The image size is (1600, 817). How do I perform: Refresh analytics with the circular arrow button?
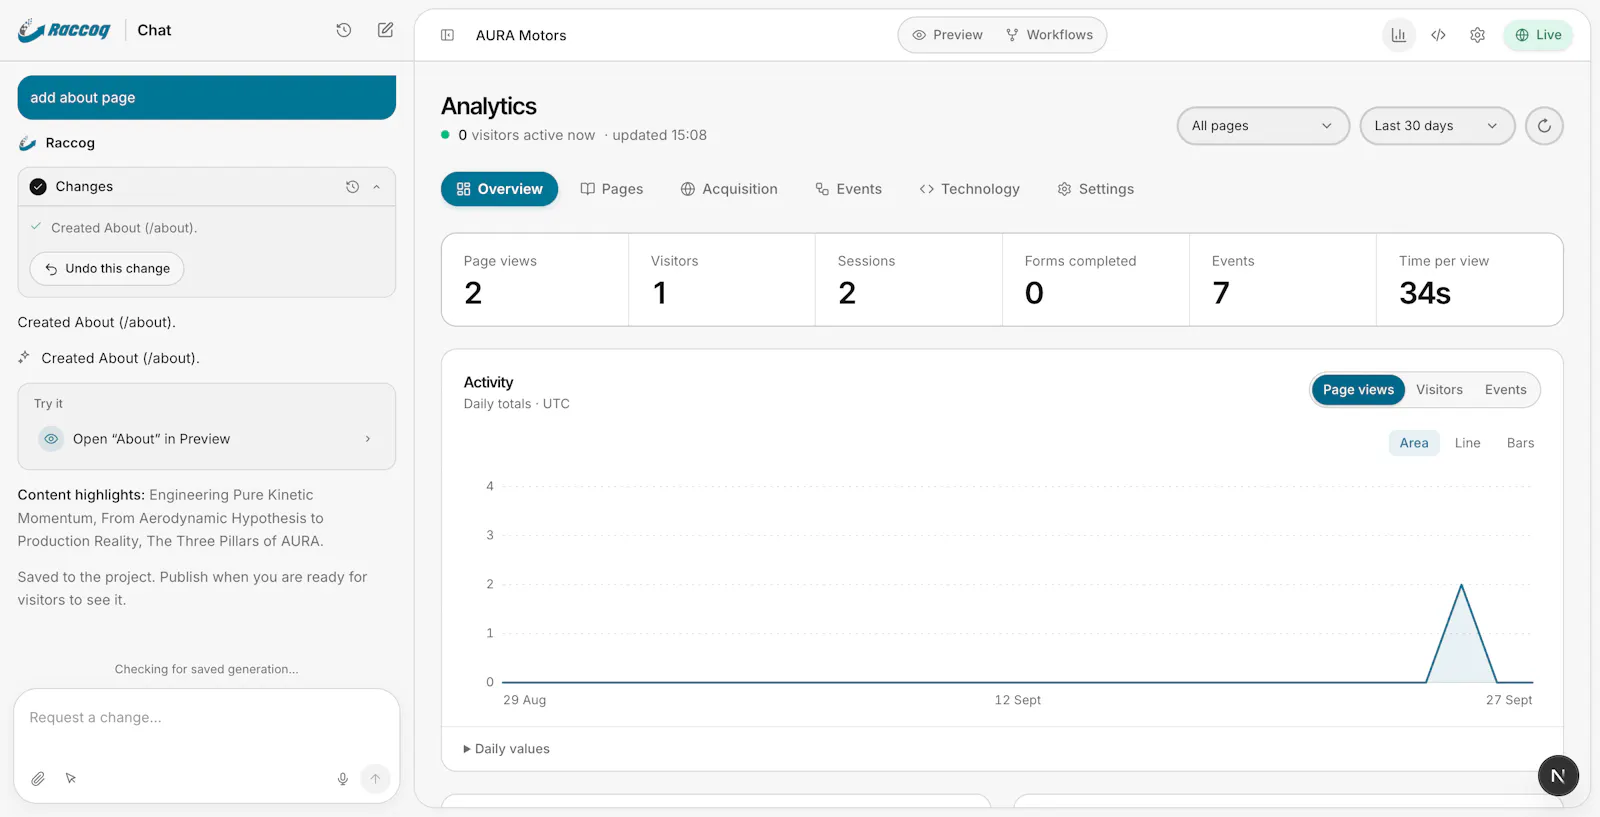1544,126
